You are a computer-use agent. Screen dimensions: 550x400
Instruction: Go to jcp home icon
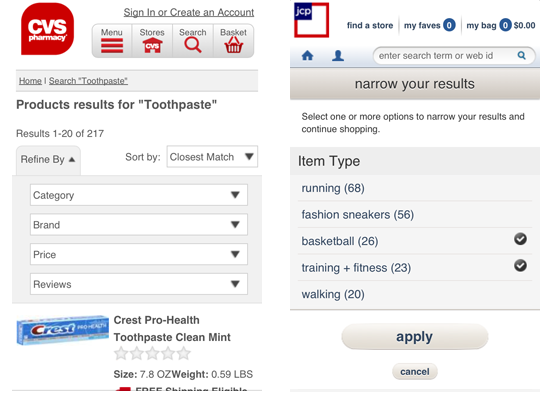308,55
